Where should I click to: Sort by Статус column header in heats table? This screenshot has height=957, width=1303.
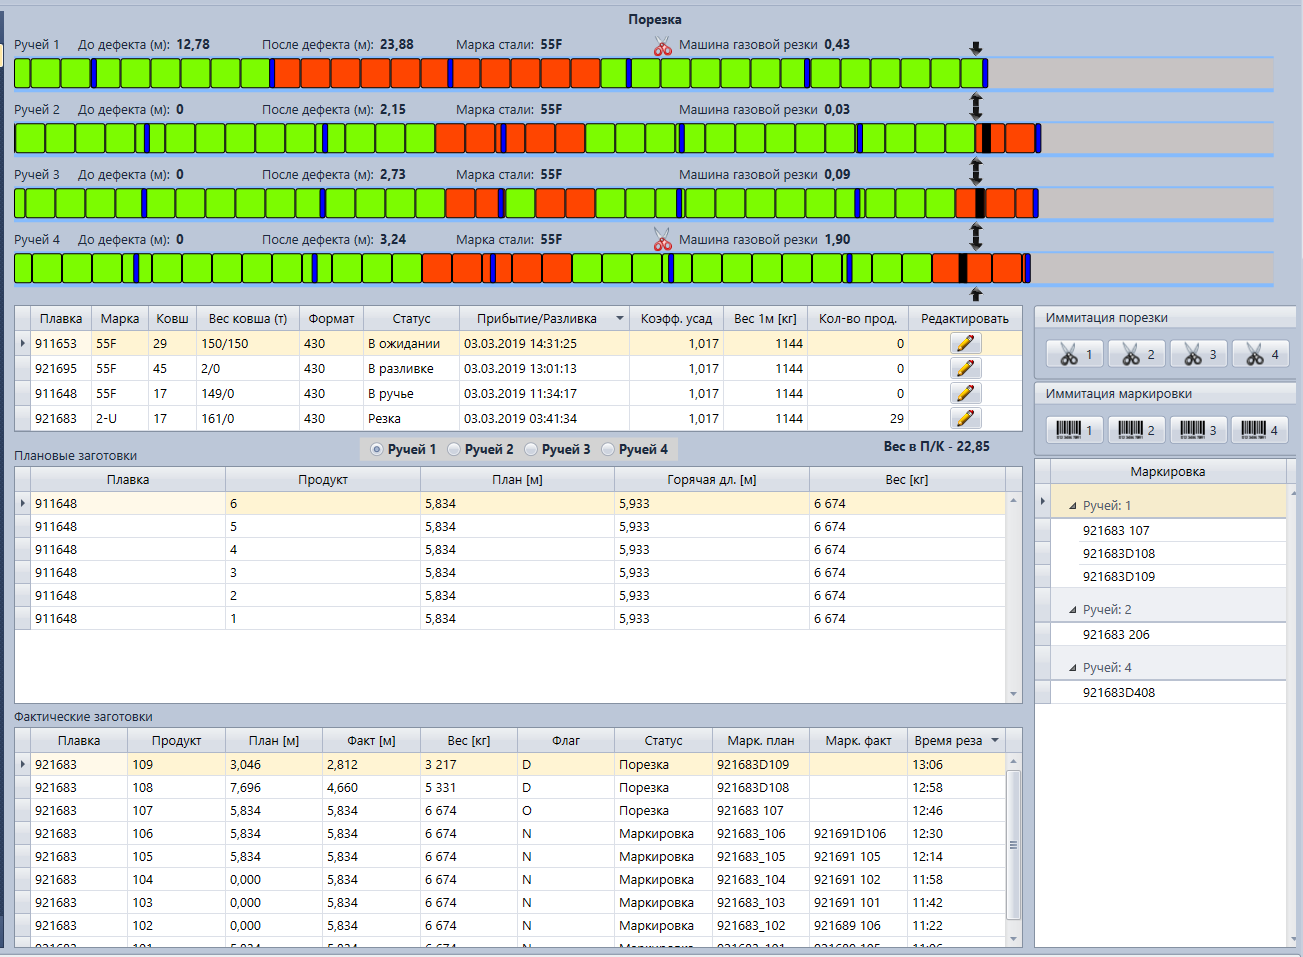[x=411, y=319]
